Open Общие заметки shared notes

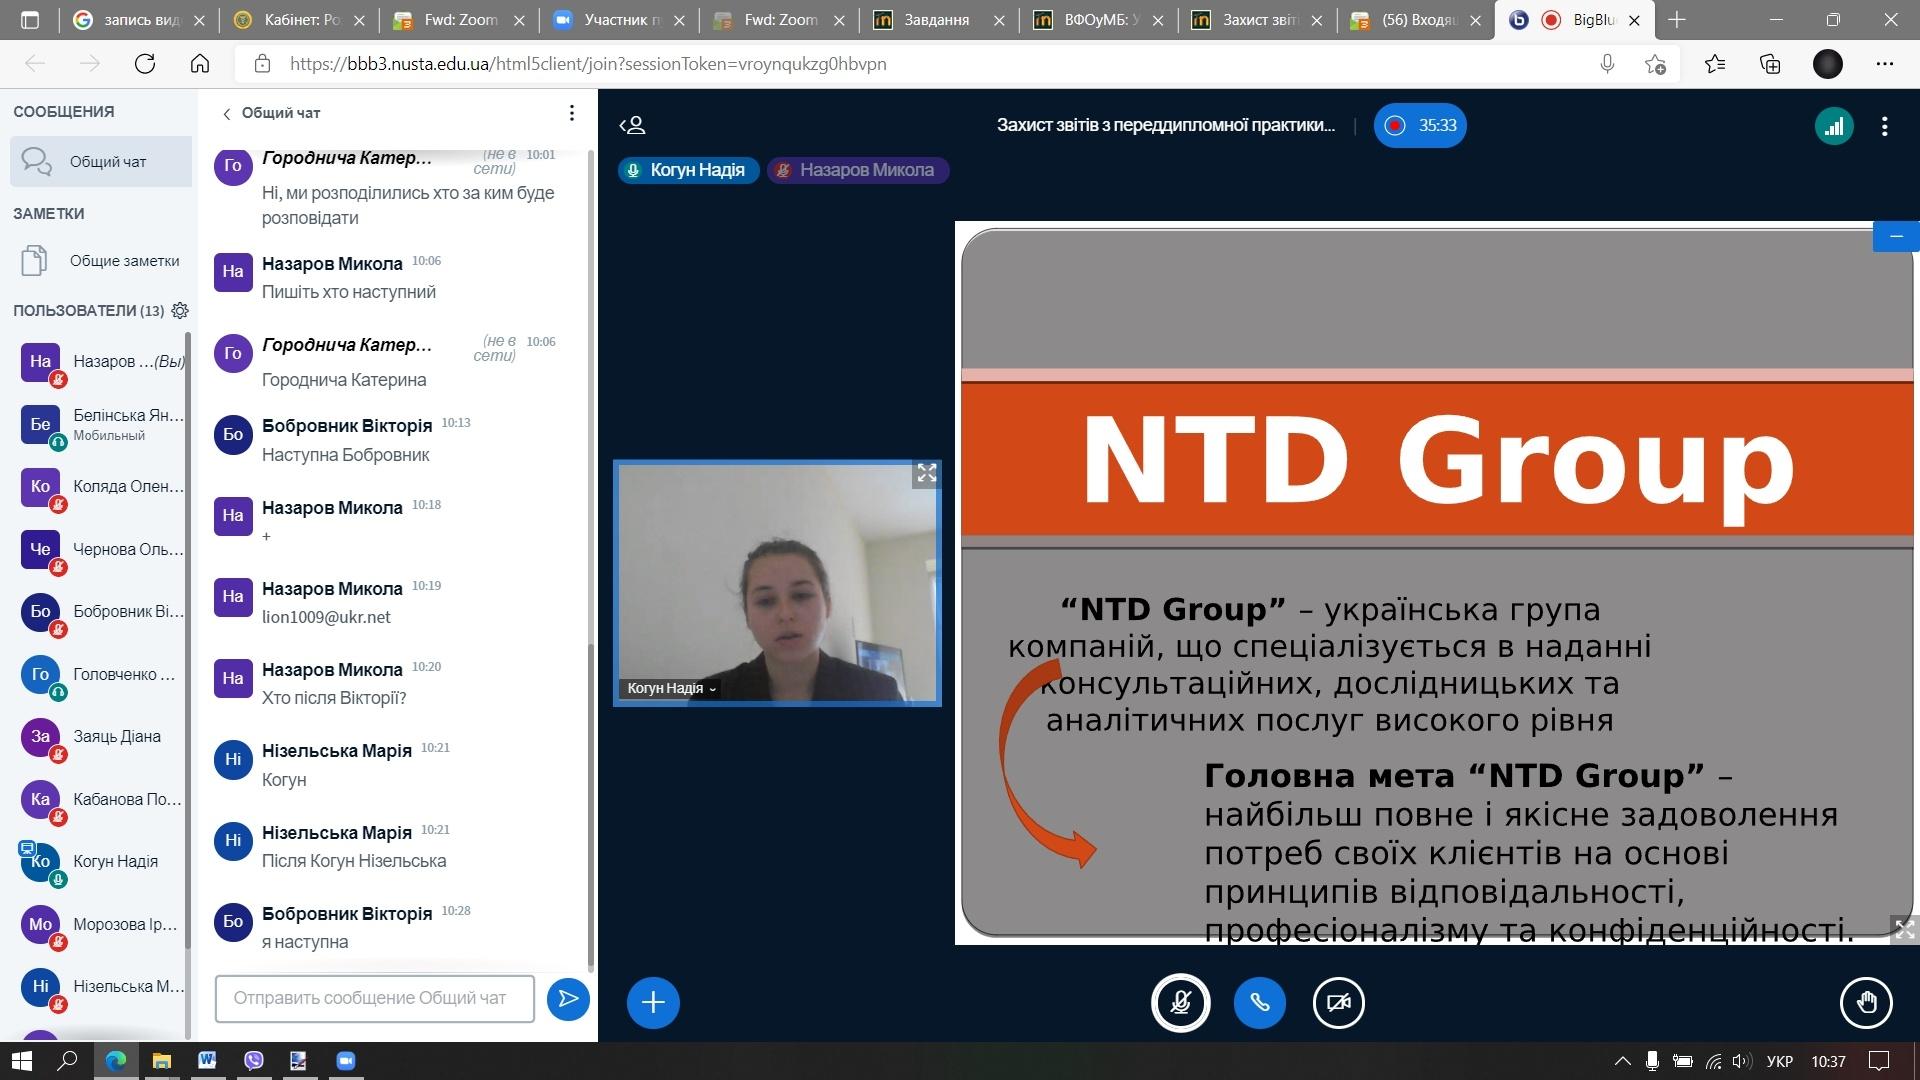[101, 261]
